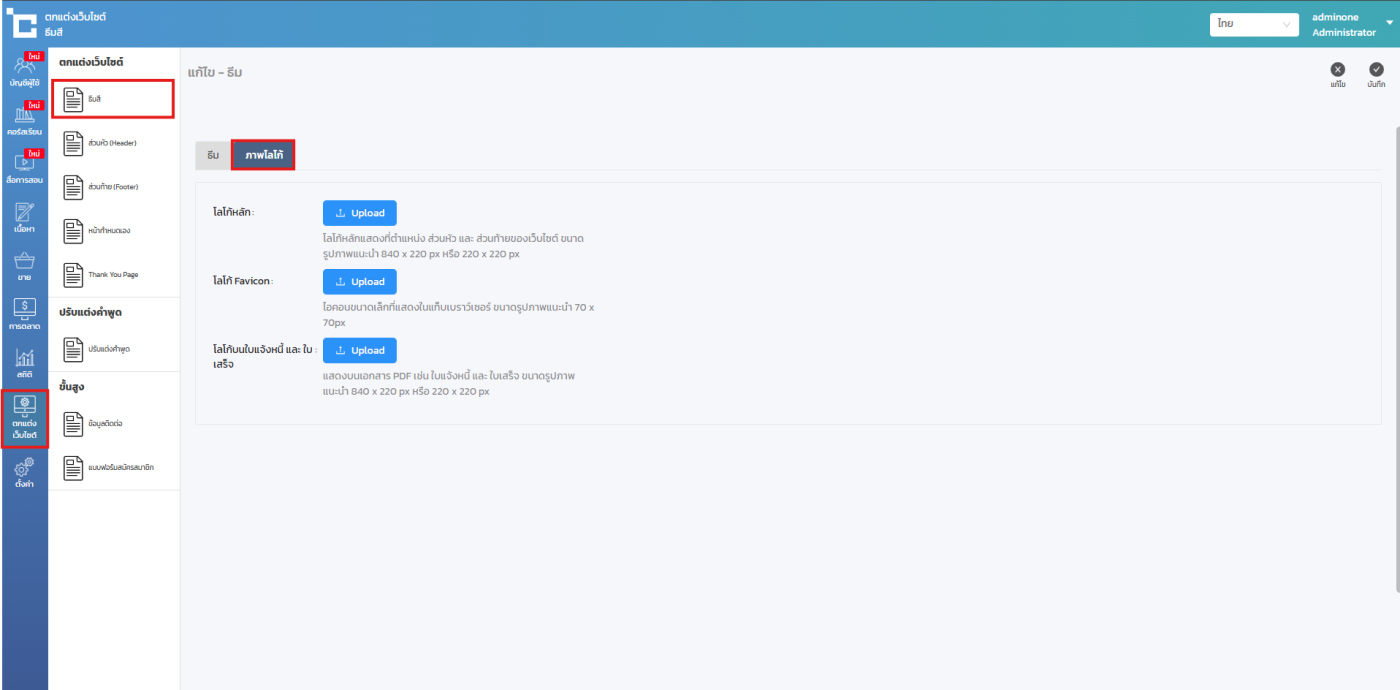This screenshot has width=1400, height=690.
Task: Go to the เนื้อหา (content) sidebar icon
Action: pos(24,217)
